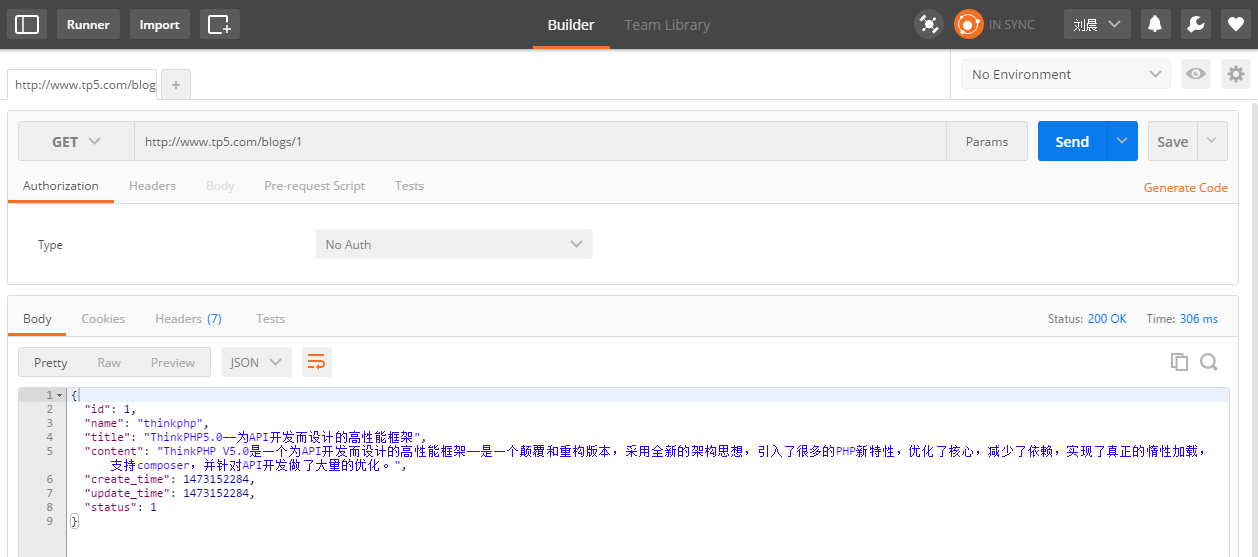Copy response body to clipboard

[x=1180, y=362]
